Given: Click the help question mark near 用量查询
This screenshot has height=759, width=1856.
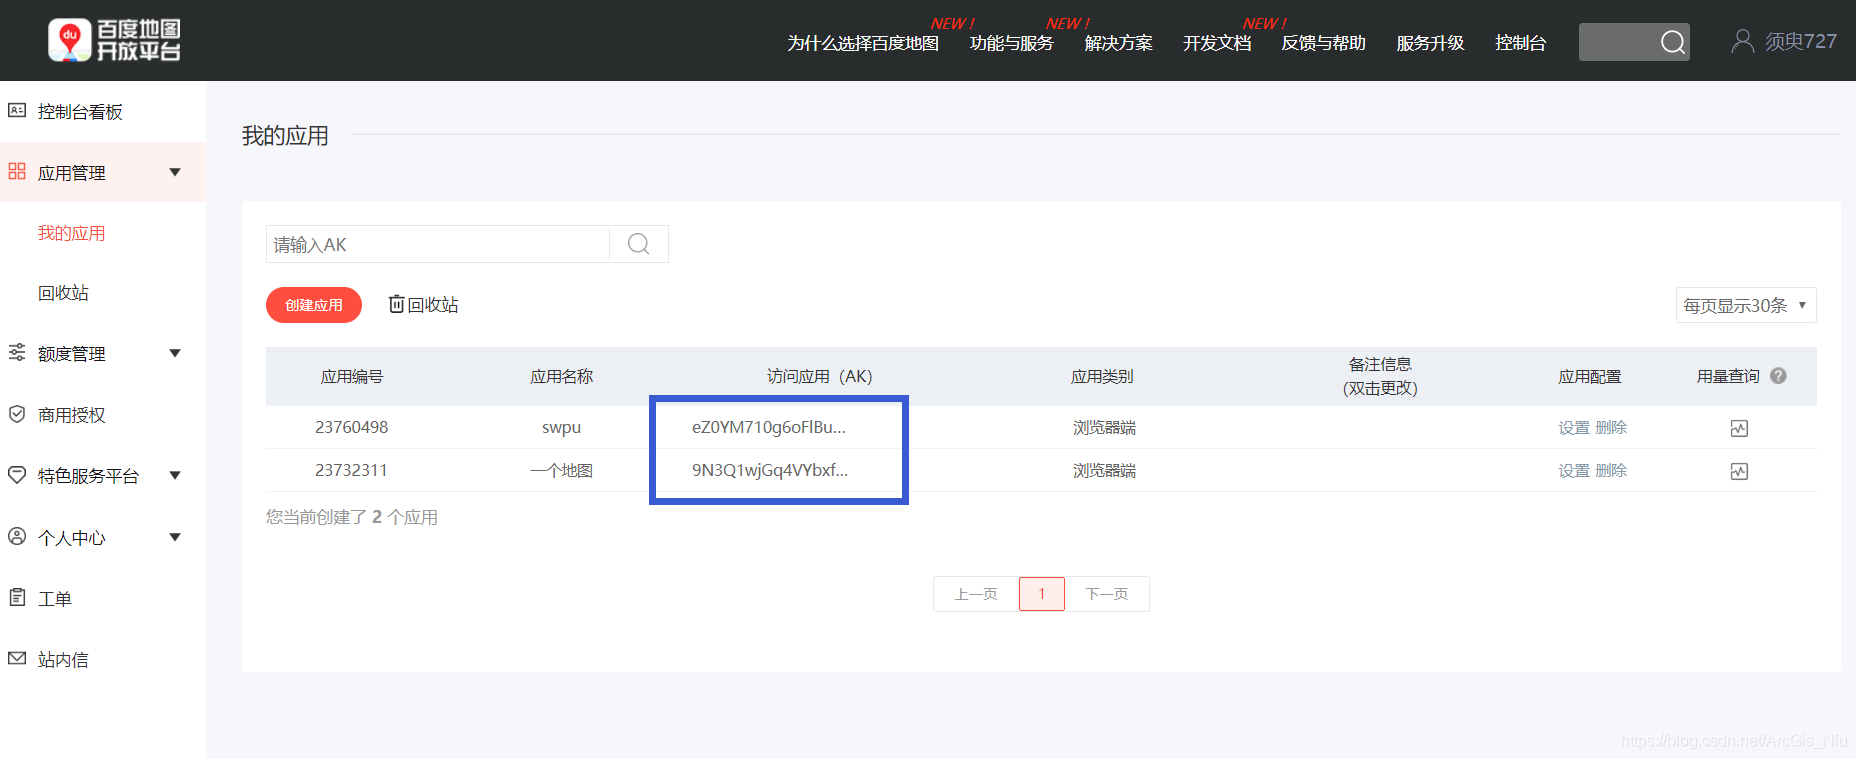Looking at the screenshot, I should (1778, 376).
